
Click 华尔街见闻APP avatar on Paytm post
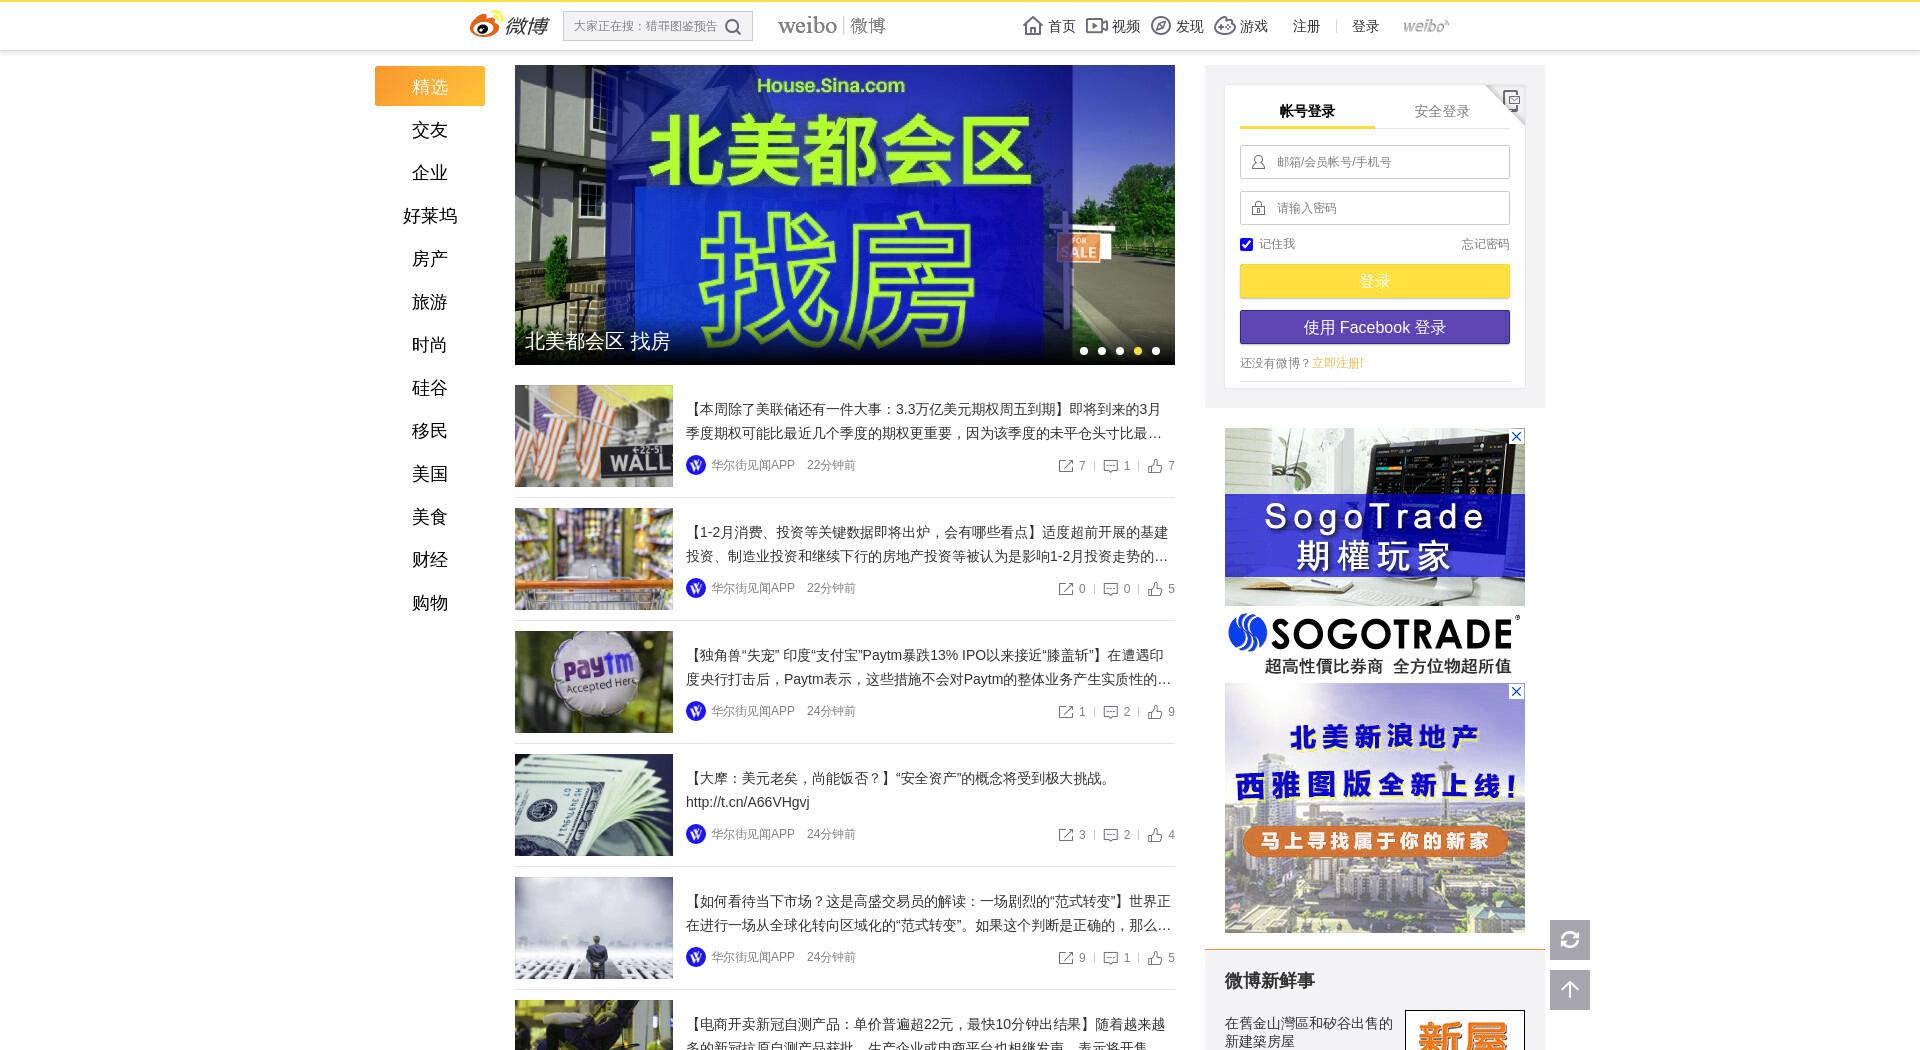(x=696, y=711)
